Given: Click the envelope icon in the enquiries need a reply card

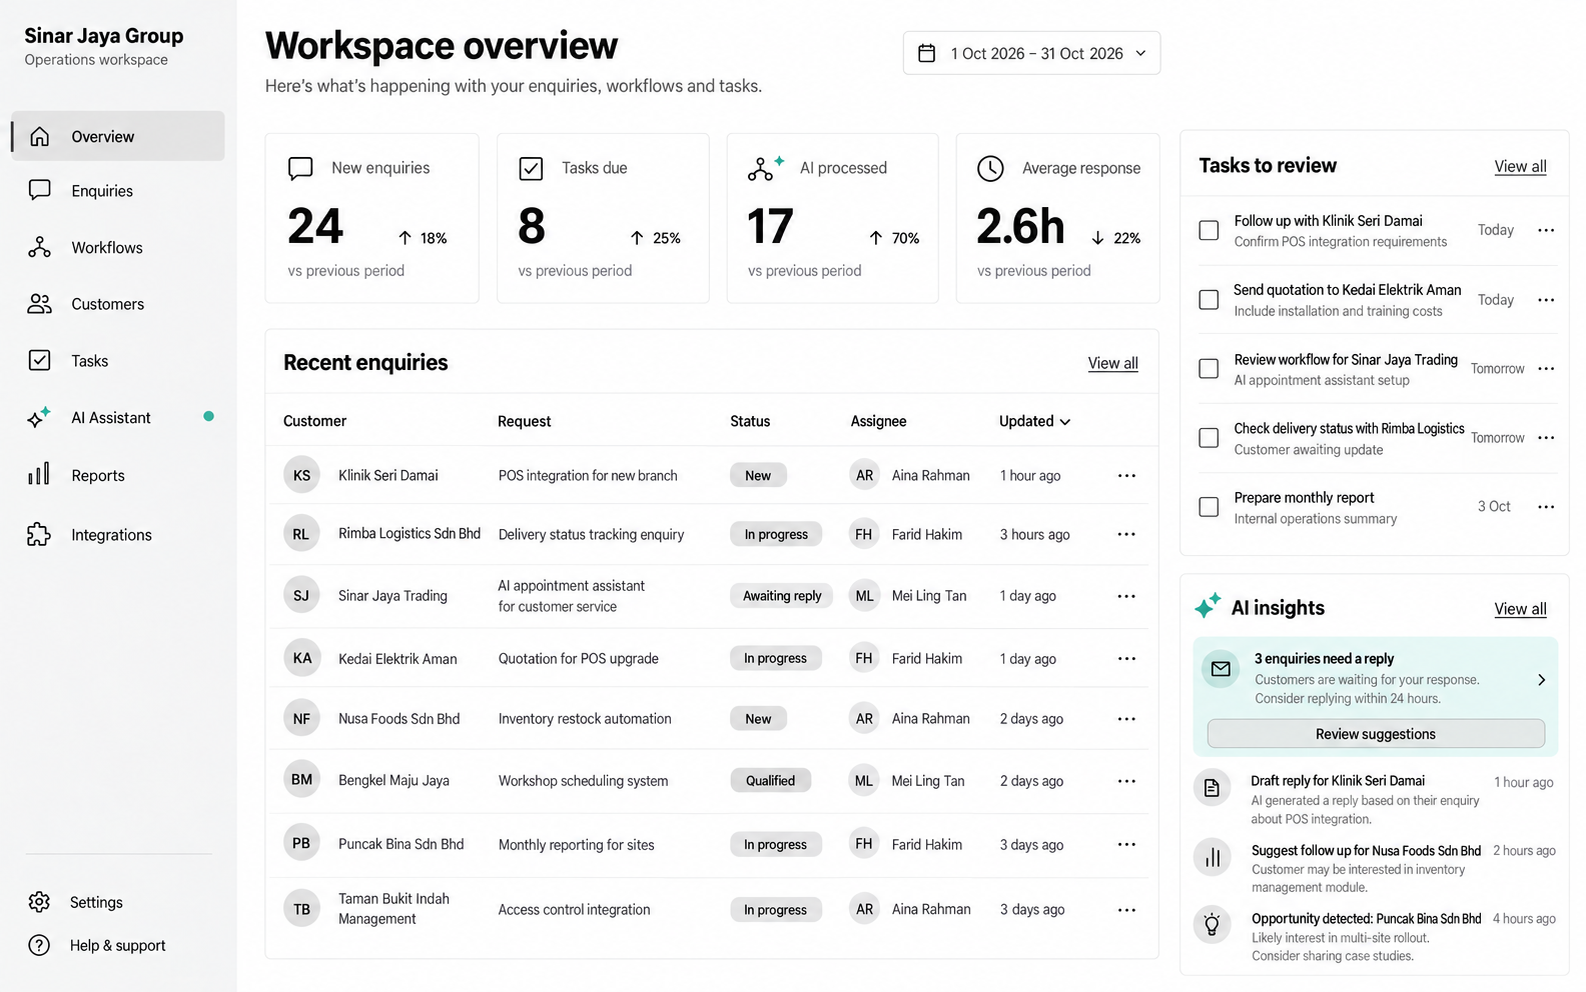Looking at the screenshot, I should 1221,669.
